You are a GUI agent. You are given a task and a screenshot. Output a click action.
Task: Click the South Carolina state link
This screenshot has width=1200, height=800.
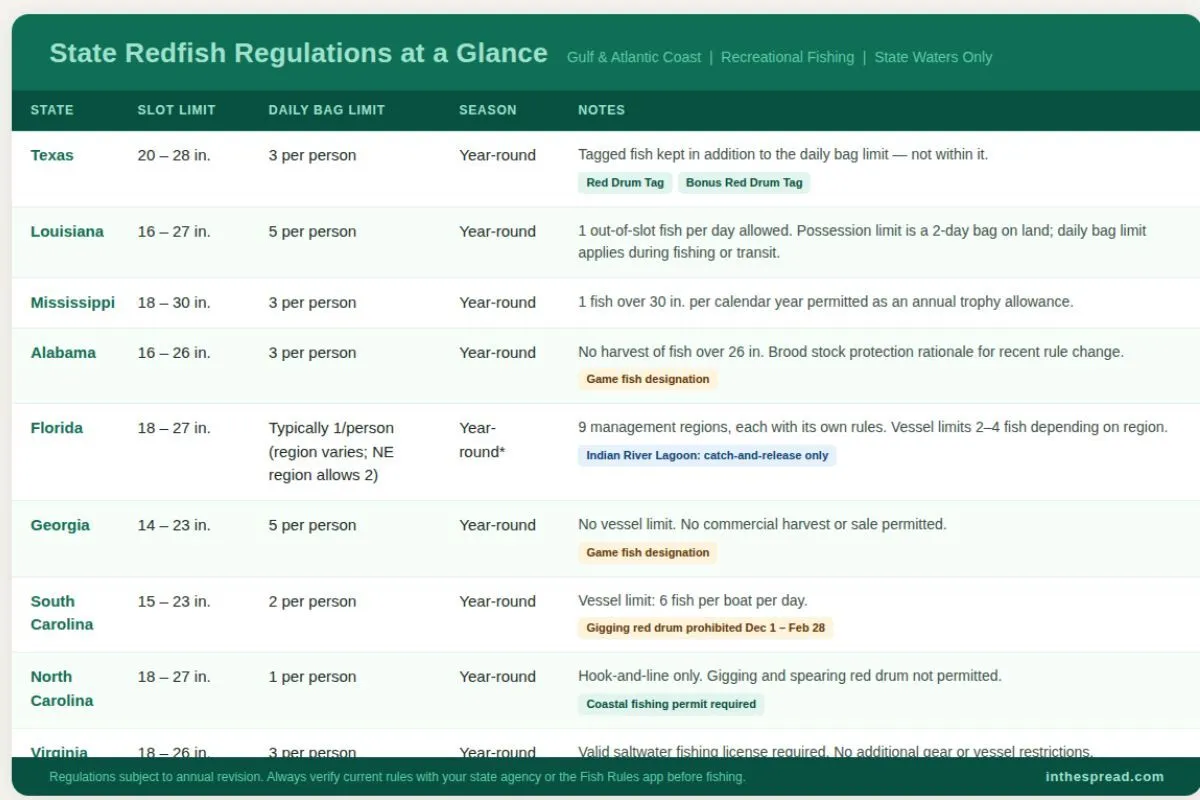62,613
